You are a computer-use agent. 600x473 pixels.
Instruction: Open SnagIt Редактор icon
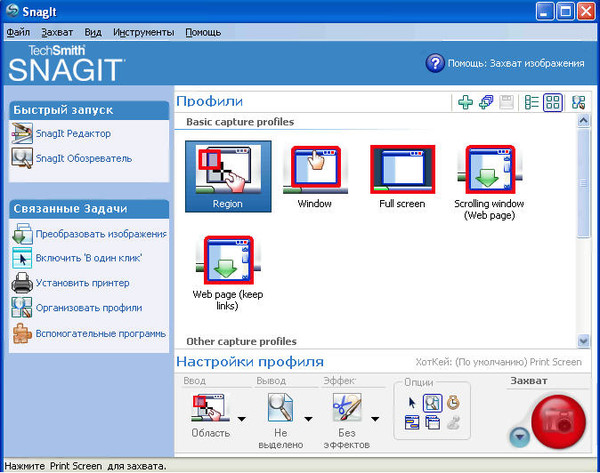[x=22, y=133]
